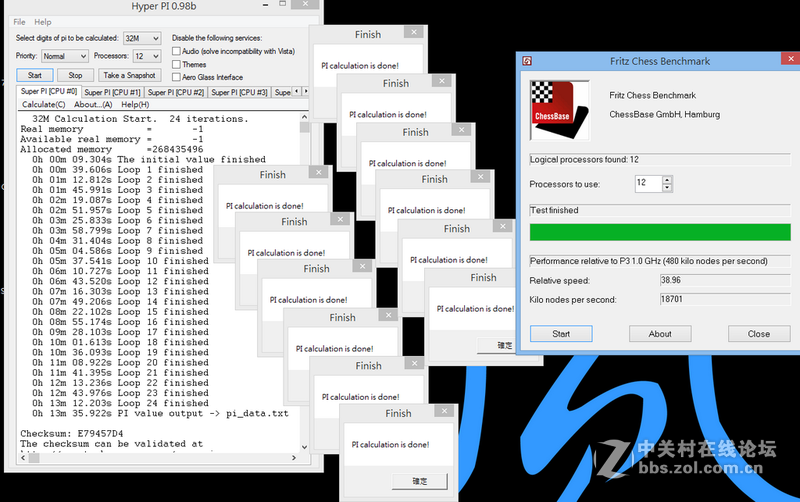Click the About button in Fritz Chess Benchmark

tap(660, 334)
